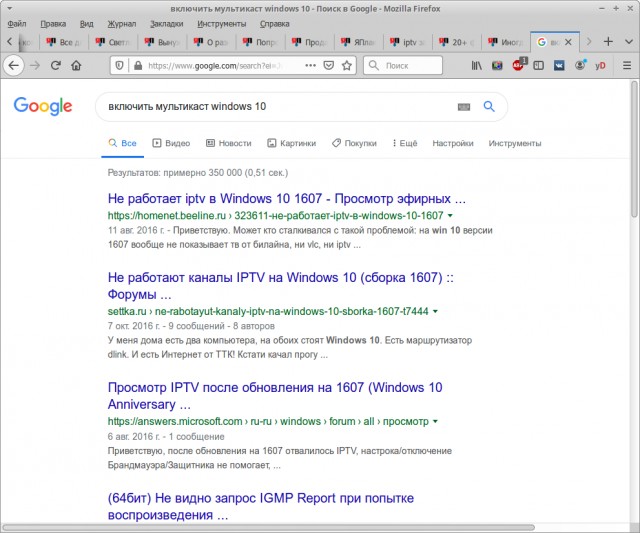Click the blue search magnifier button
The image size is (640, 533).
pos(489,107)
